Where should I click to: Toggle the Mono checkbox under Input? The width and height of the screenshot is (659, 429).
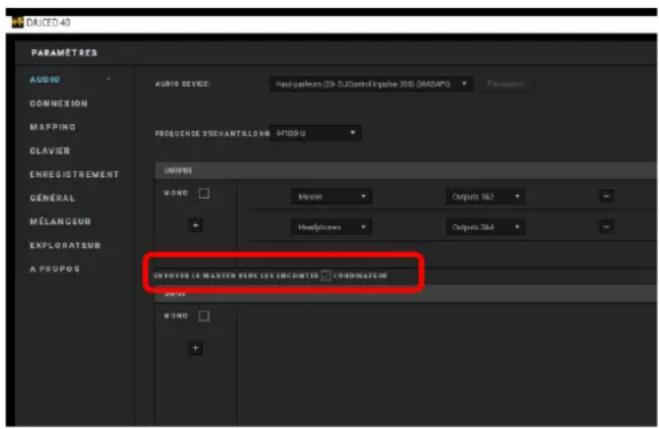pos(204,316)
